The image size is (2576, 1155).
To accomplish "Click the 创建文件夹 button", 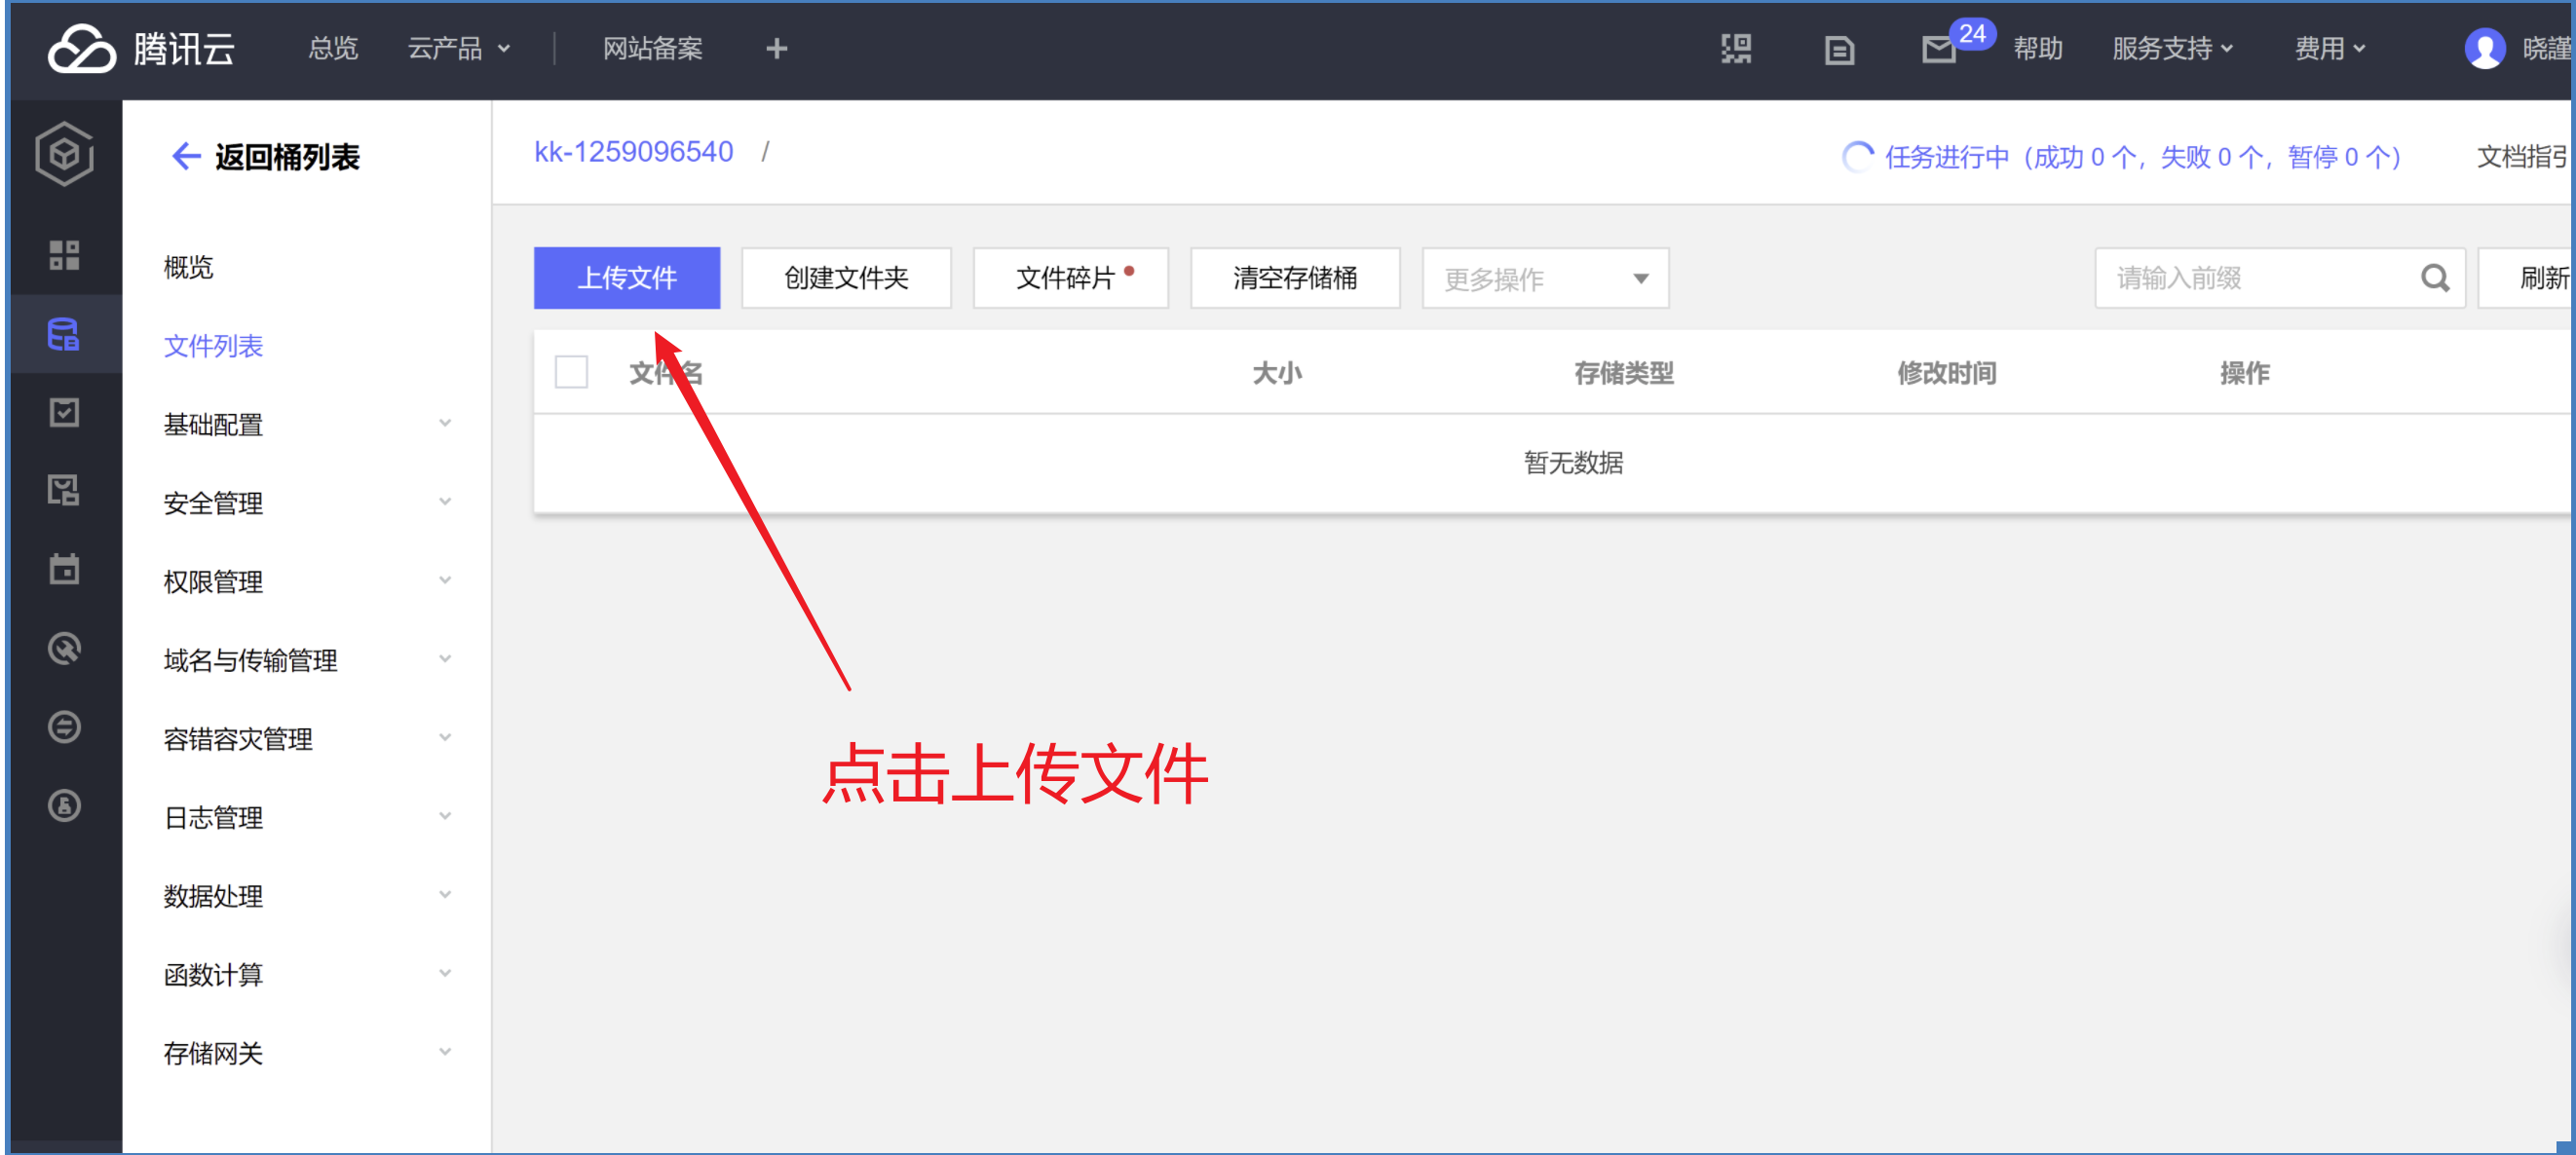I will tap(845, 278).
